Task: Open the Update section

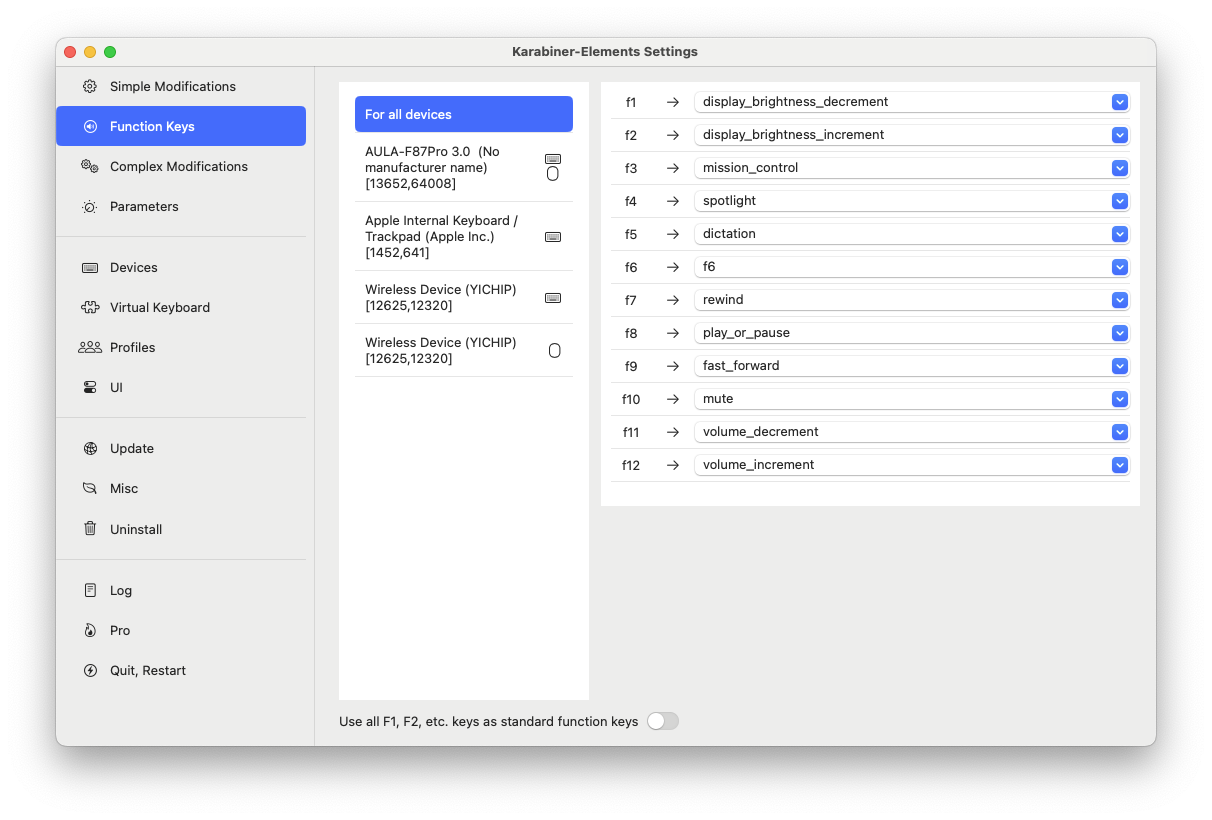Action: [x=181, y=448]
